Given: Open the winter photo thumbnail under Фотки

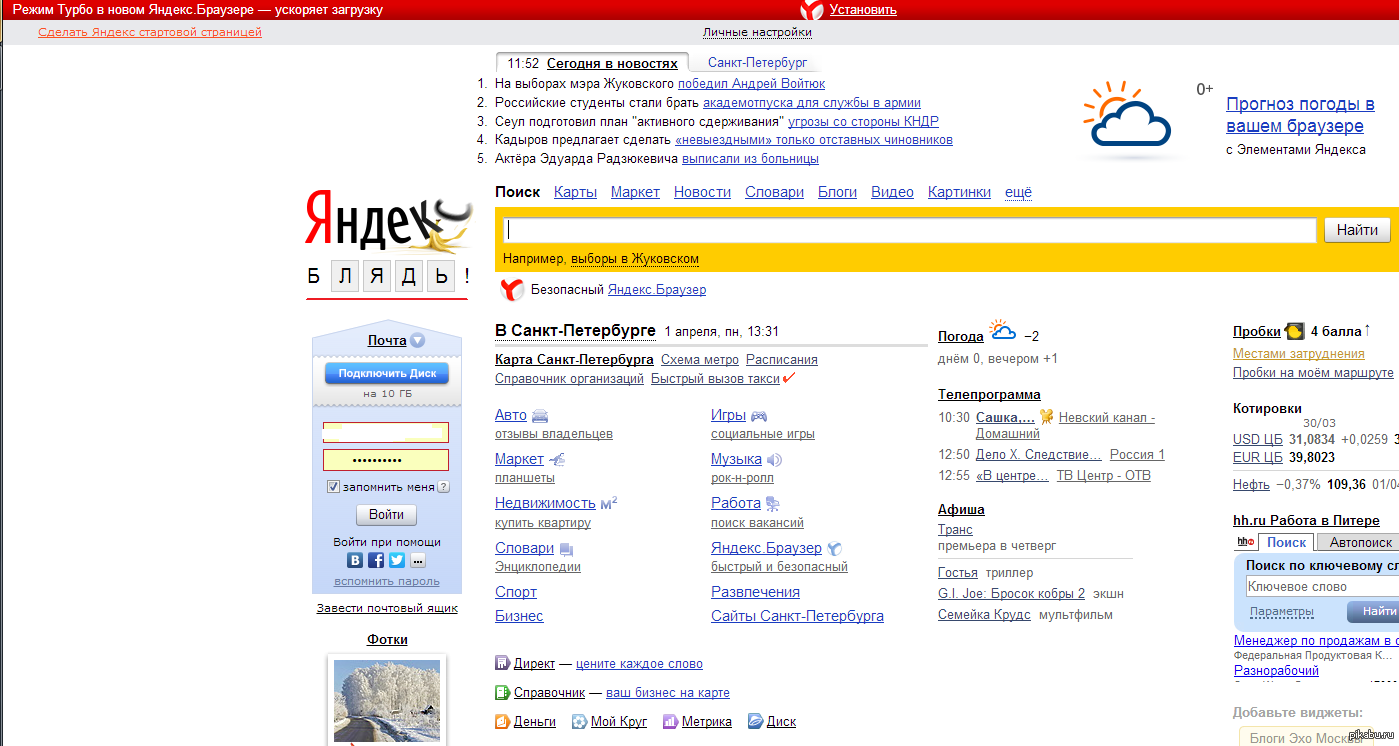Looking at the screenshot, I should [387, 701].
